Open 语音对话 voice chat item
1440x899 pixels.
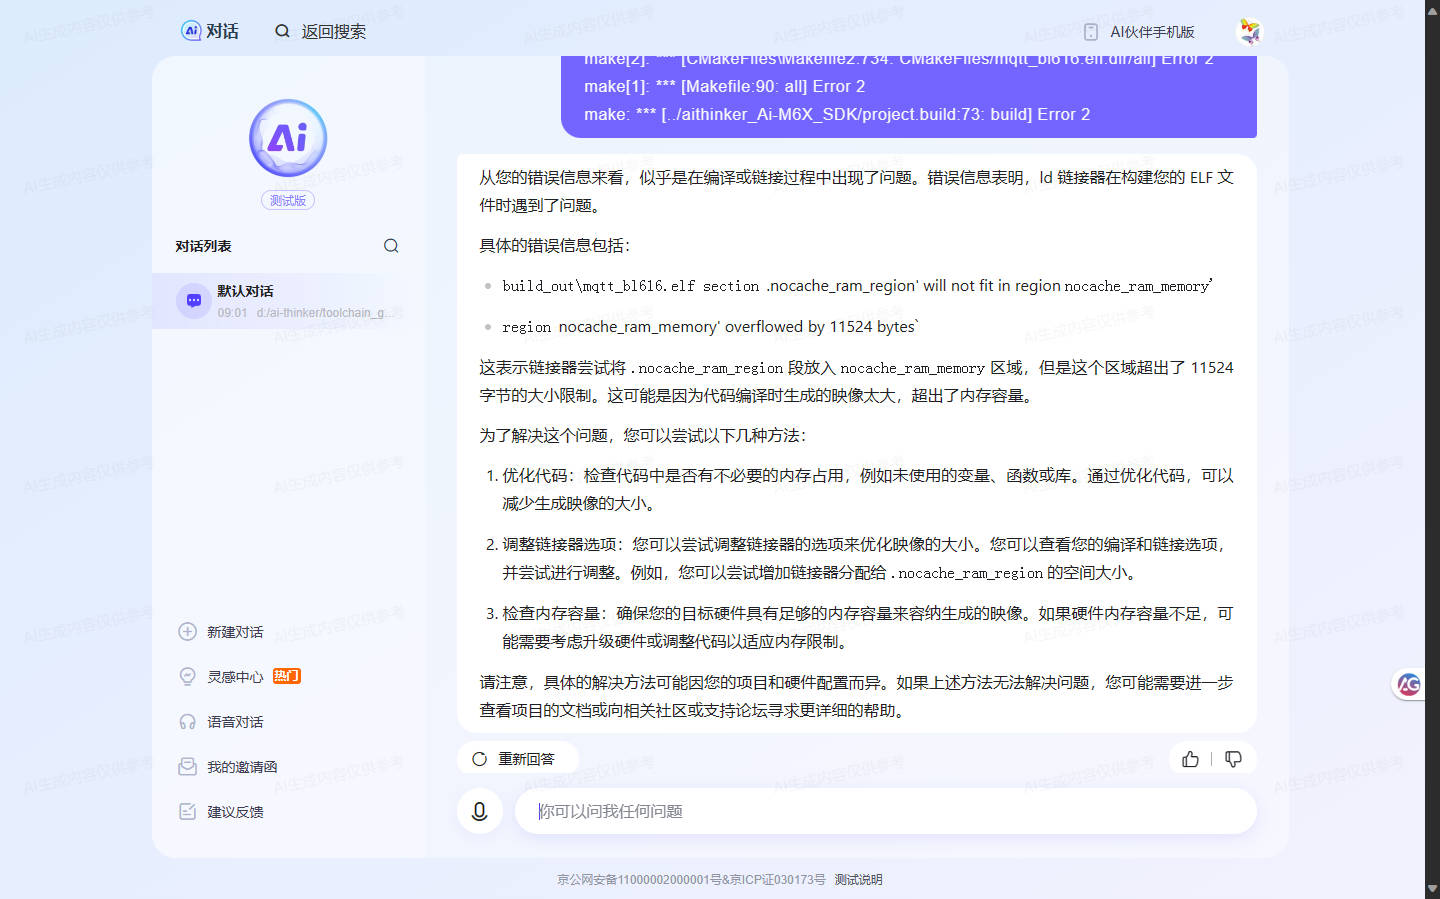coord(235,722)
